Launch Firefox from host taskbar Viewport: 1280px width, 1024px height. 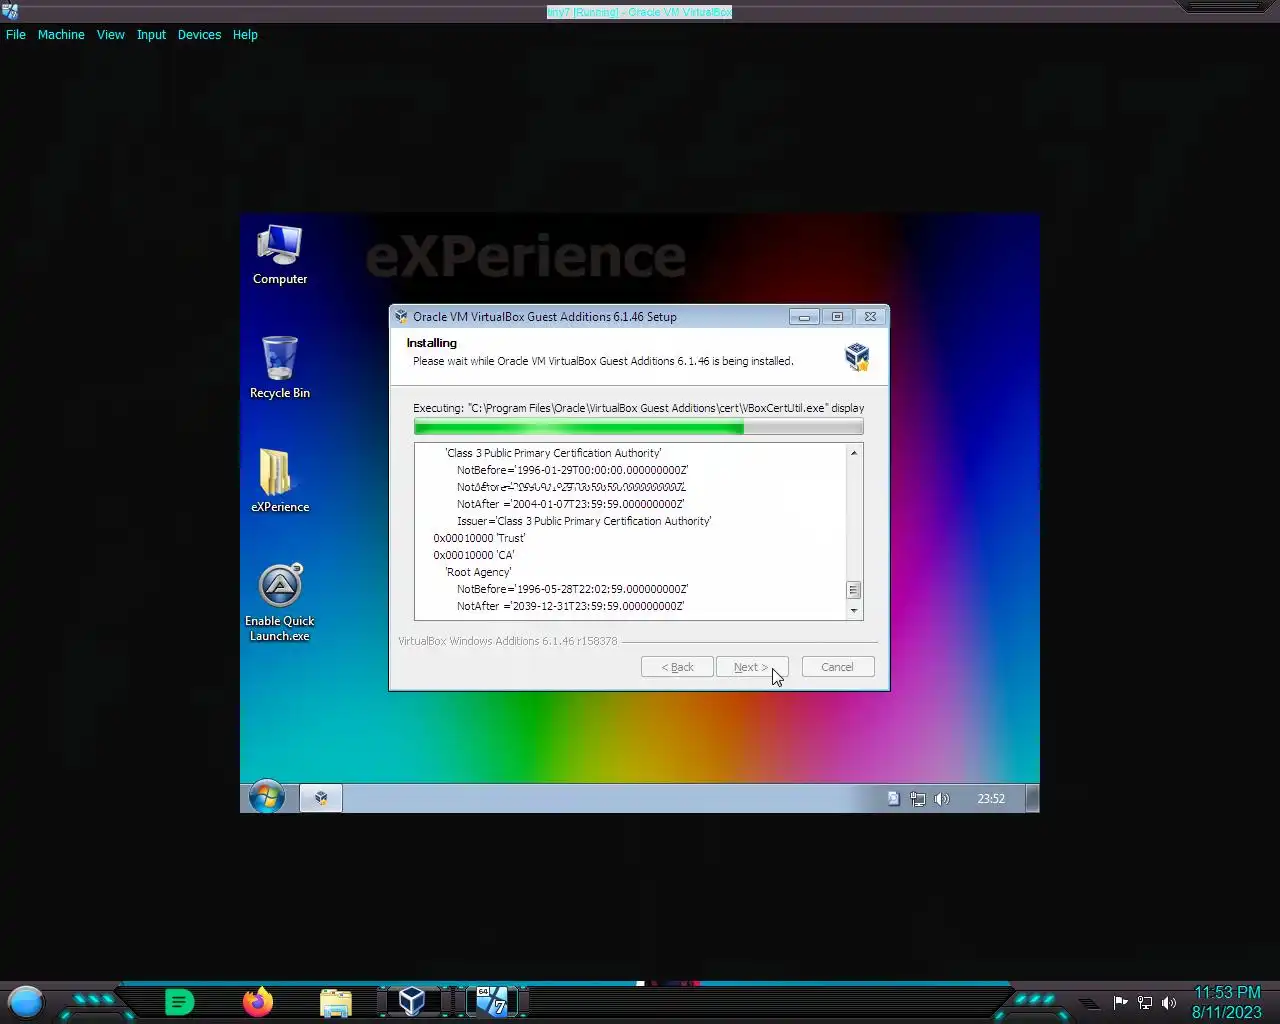click(258, 1001)
